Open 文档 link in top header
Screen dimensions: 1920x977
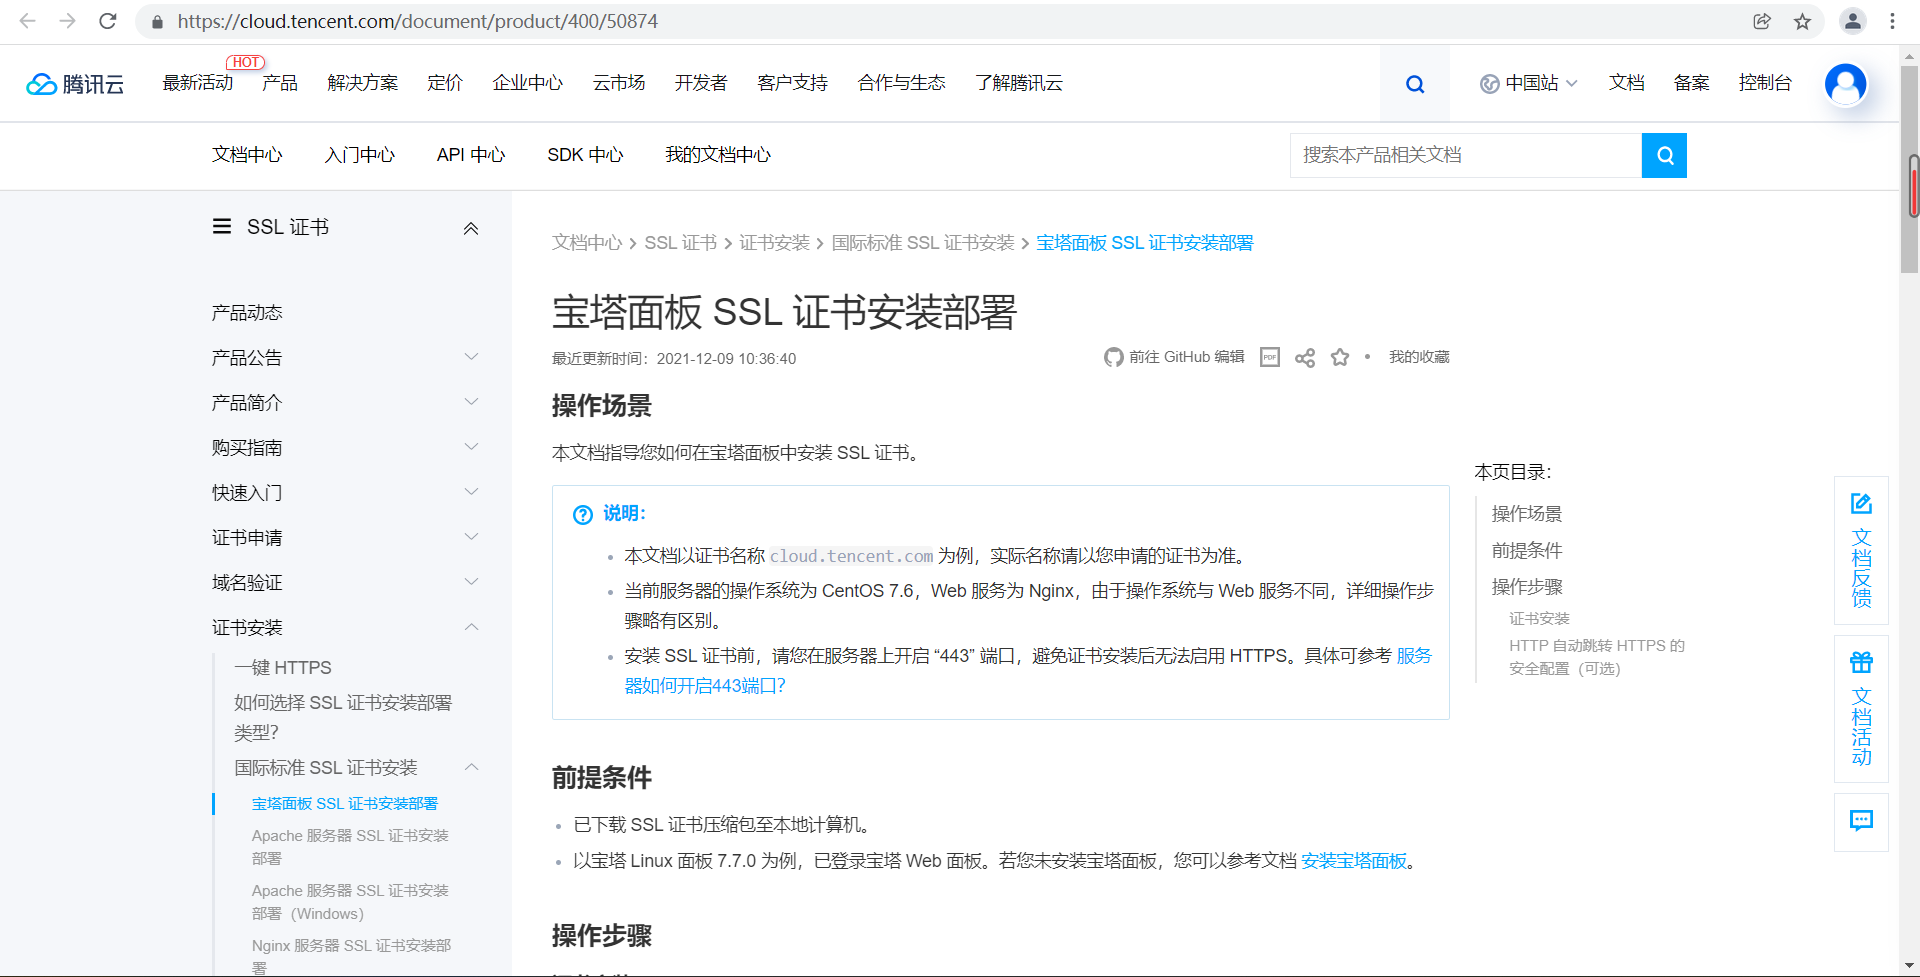pos(1627,83)
